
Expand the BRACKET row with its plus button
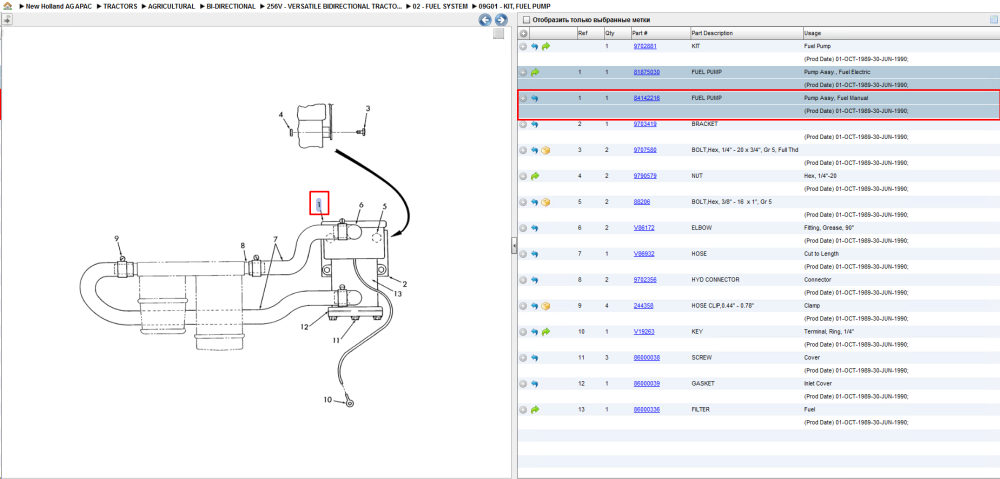pyautogui.click(x=523, y=124)
